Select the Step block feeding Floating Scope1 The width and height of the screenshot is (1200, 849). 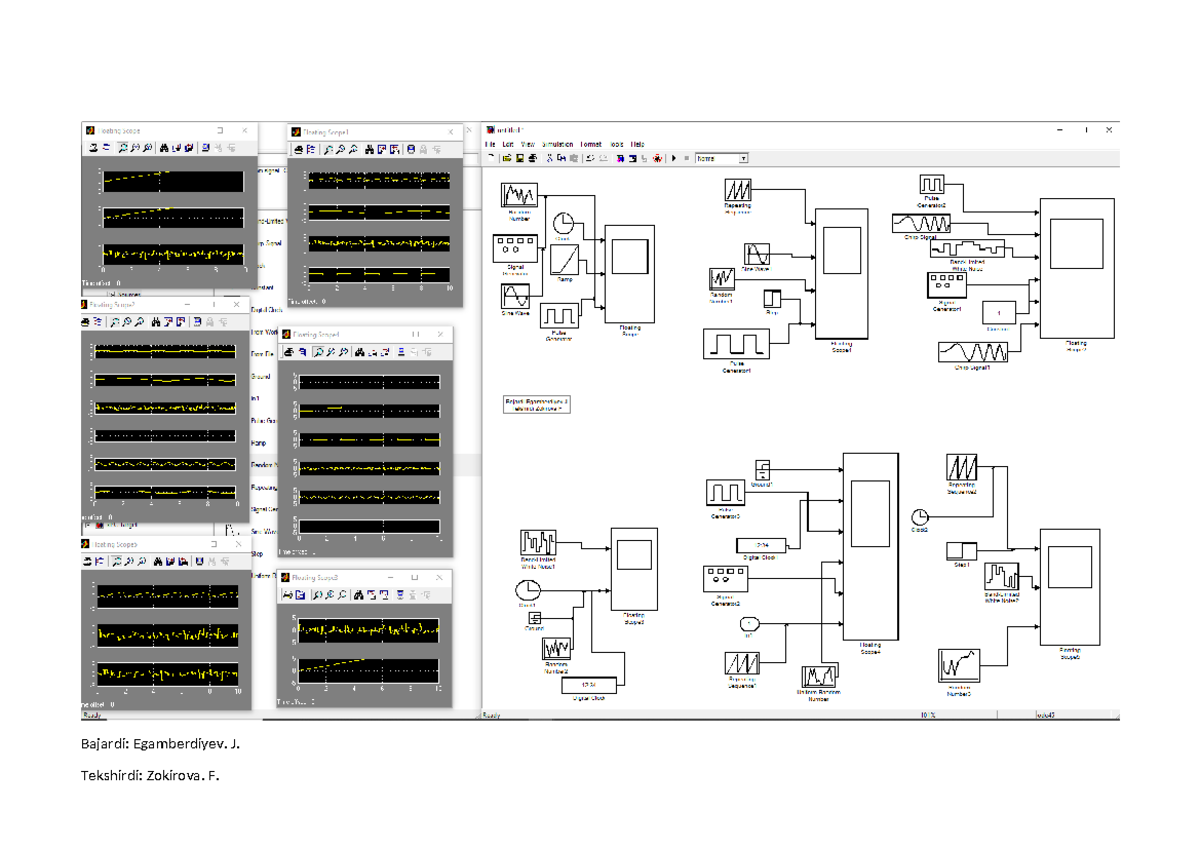click(771, 301)
